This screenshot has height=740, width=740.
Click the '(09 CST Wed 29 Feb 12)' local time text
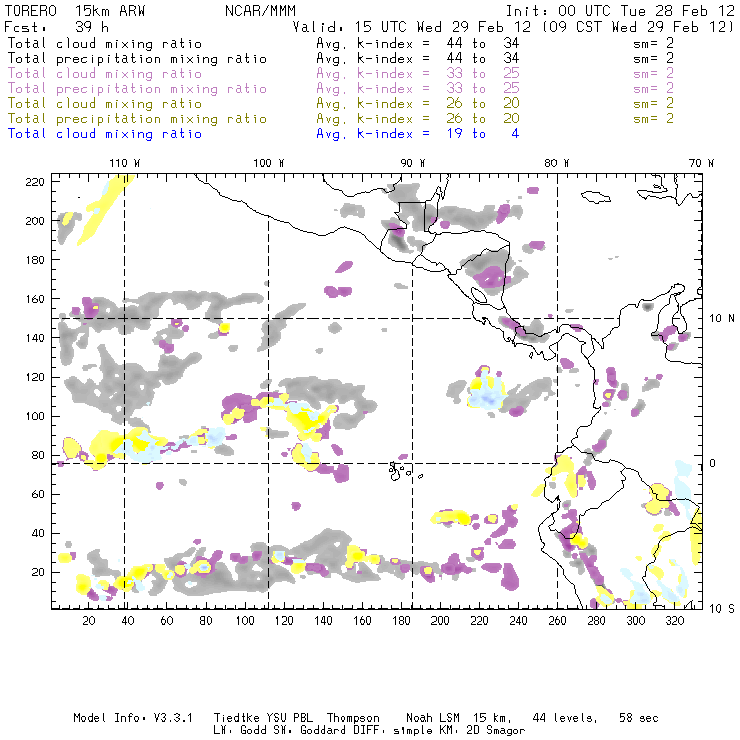(x=638, y=27)
